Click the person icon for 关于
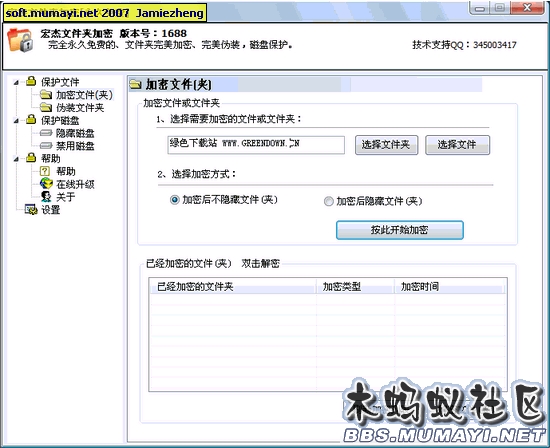Viewport: 550px width, 448px height. point(46,196)
